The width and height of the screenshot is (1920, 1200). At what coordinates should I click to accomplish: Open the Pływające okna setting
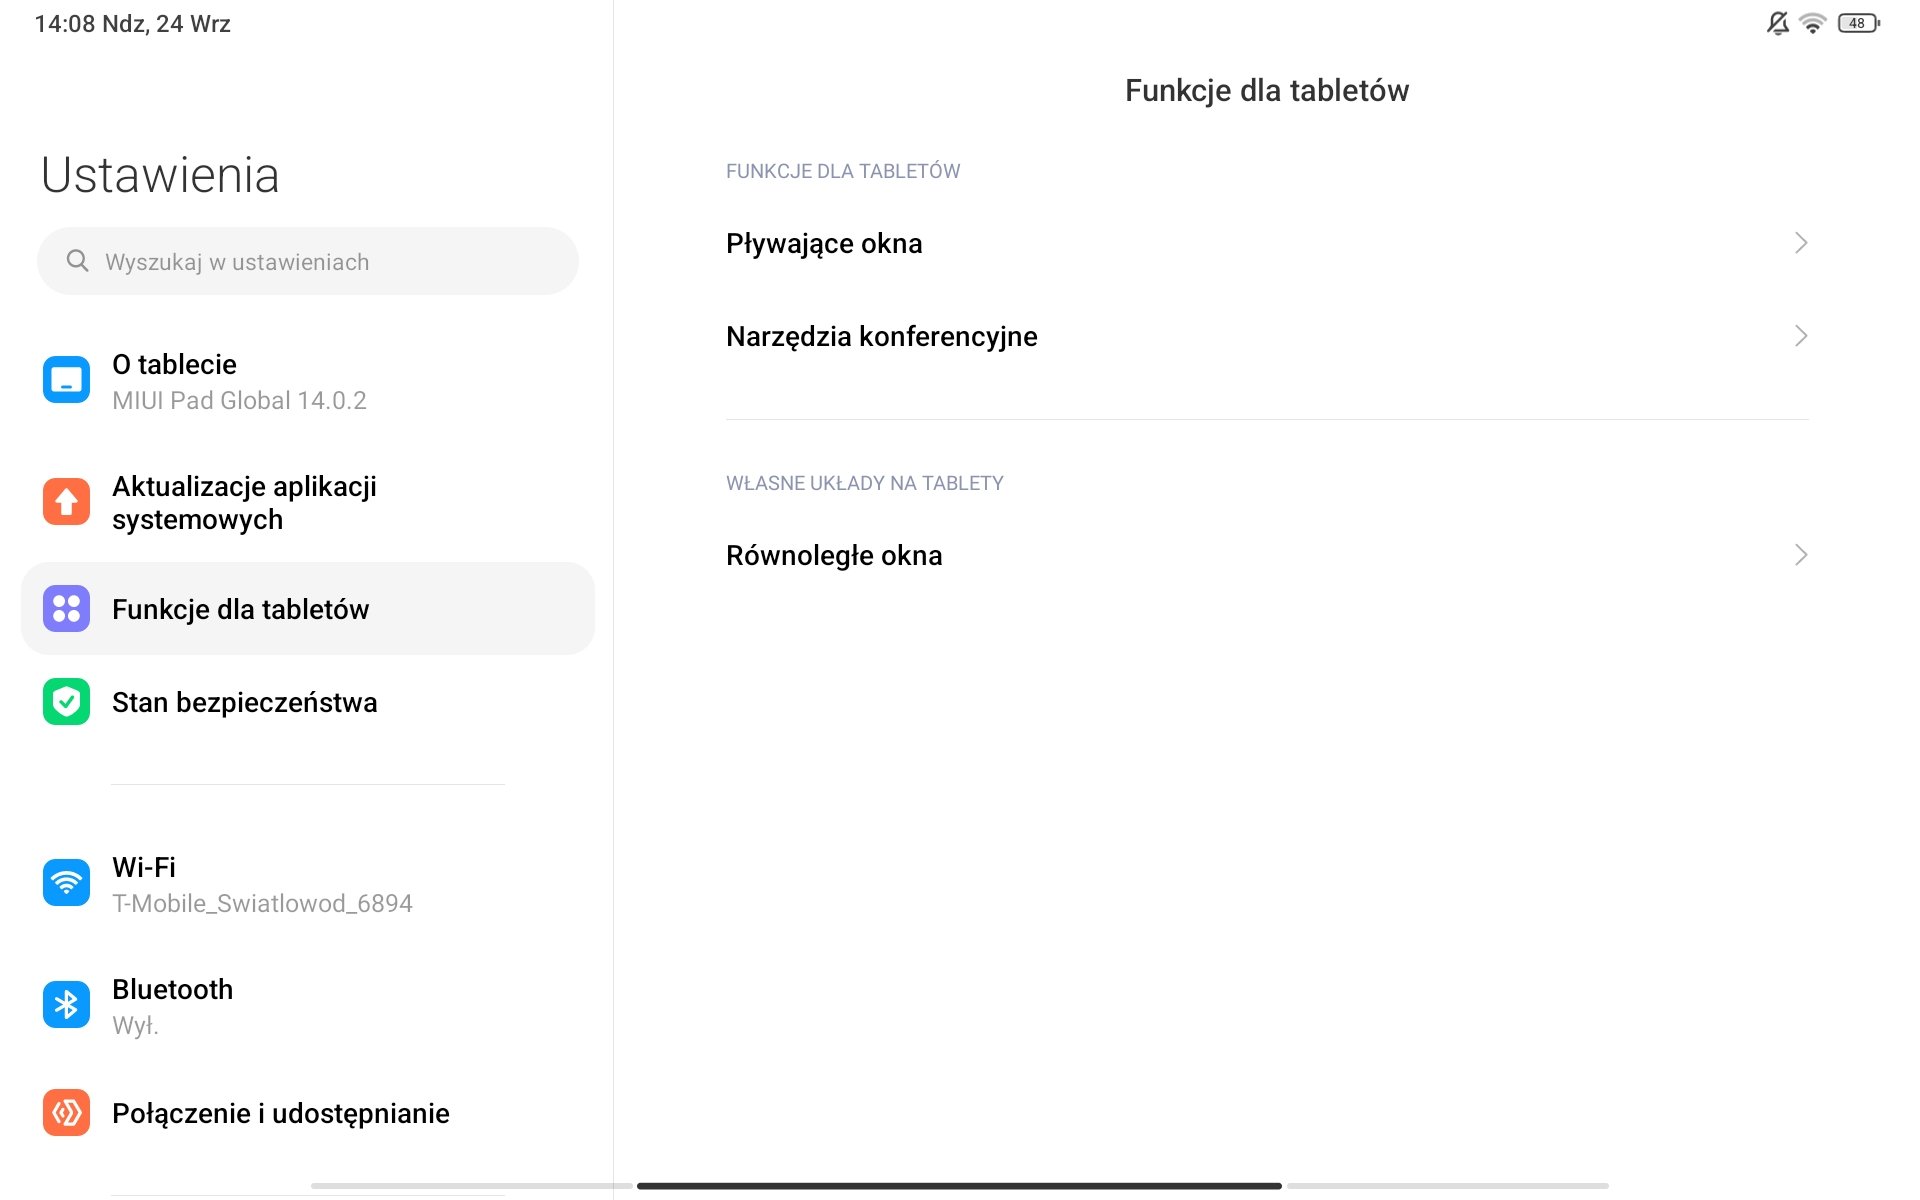click(x=1267, y=243)
